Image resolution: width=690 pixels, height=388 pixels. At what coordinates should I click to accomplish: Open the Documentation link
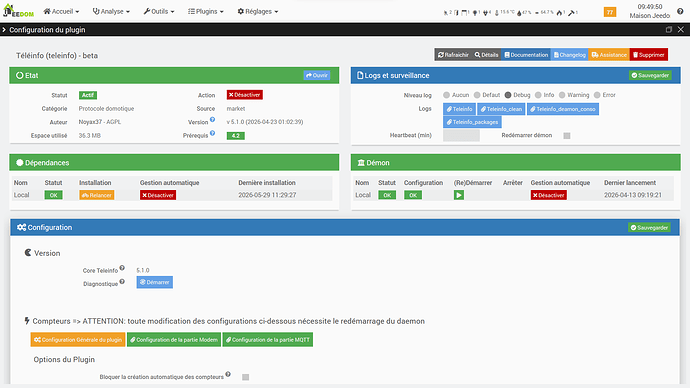pyautogui.click(x=526, y=55)
